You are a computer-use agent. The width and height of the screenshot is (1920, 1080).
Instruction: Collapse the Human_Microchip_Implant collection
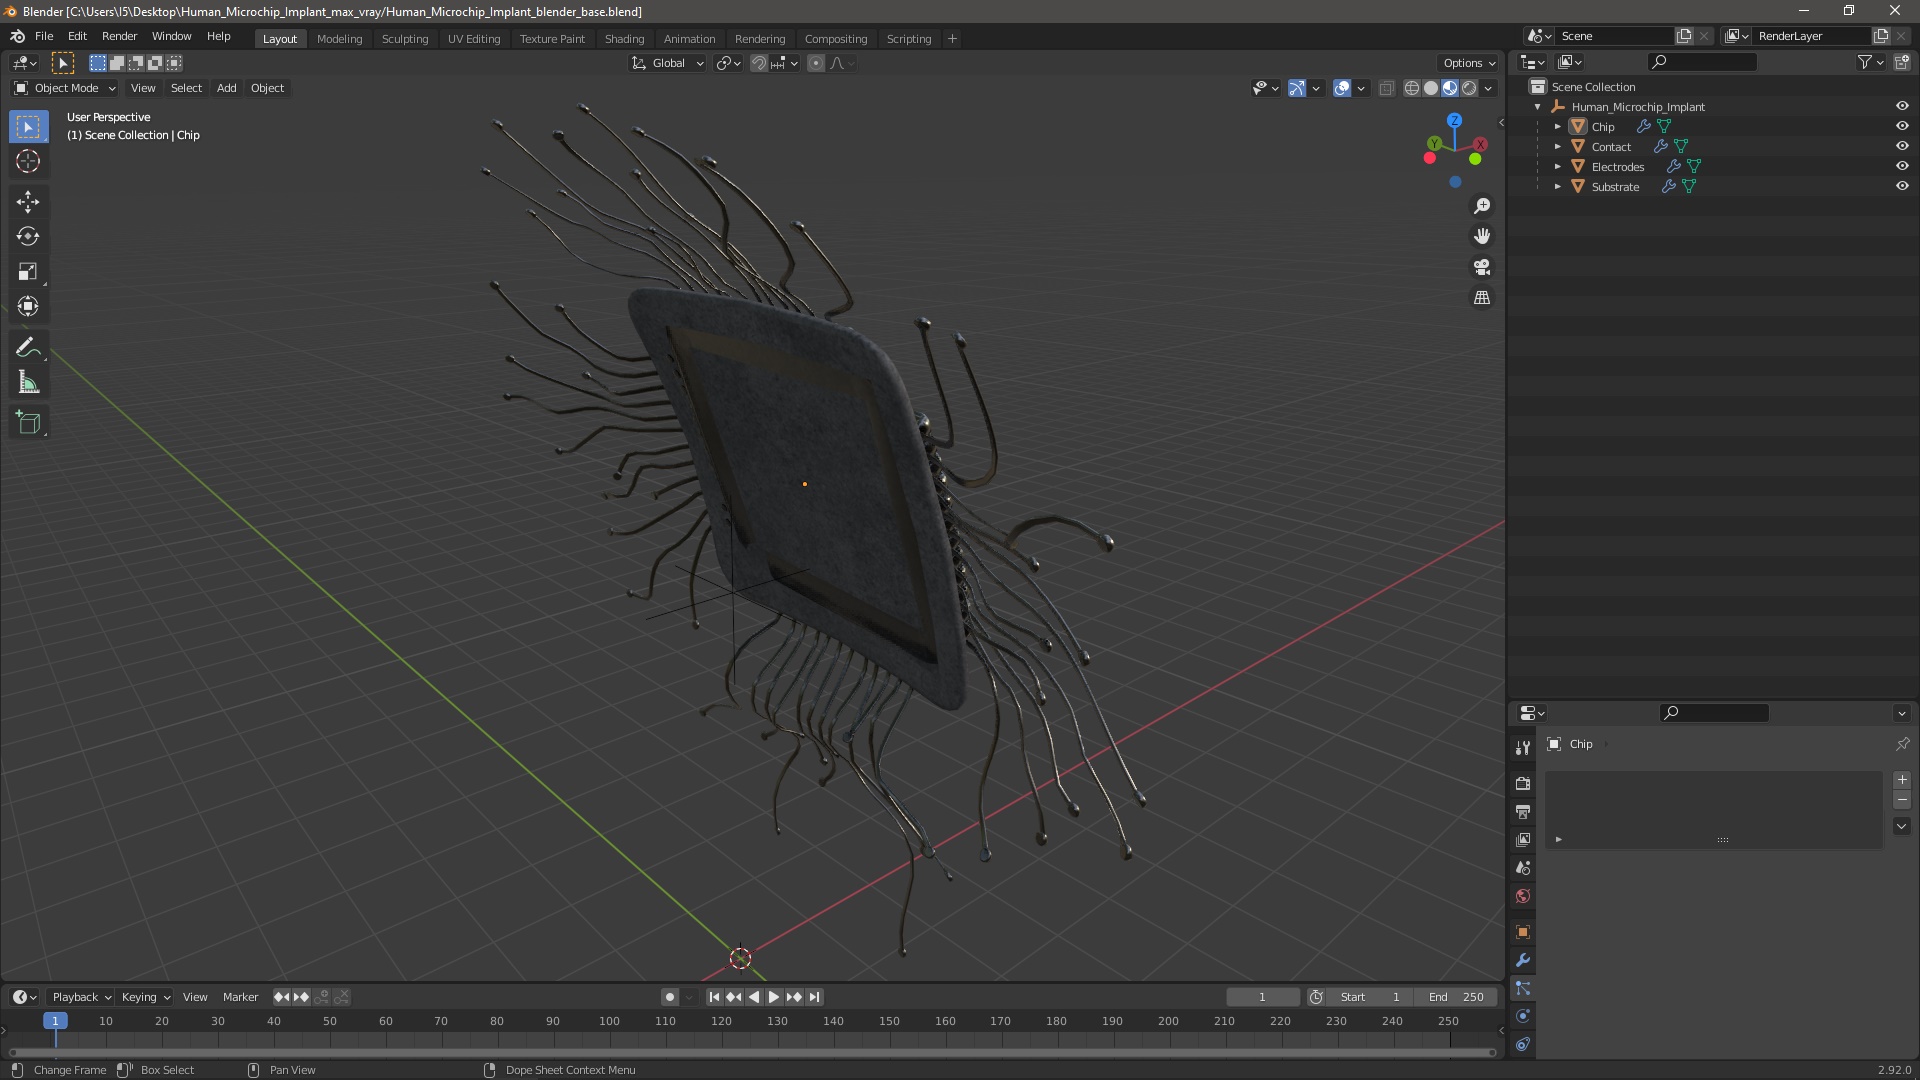point(1538,107)
